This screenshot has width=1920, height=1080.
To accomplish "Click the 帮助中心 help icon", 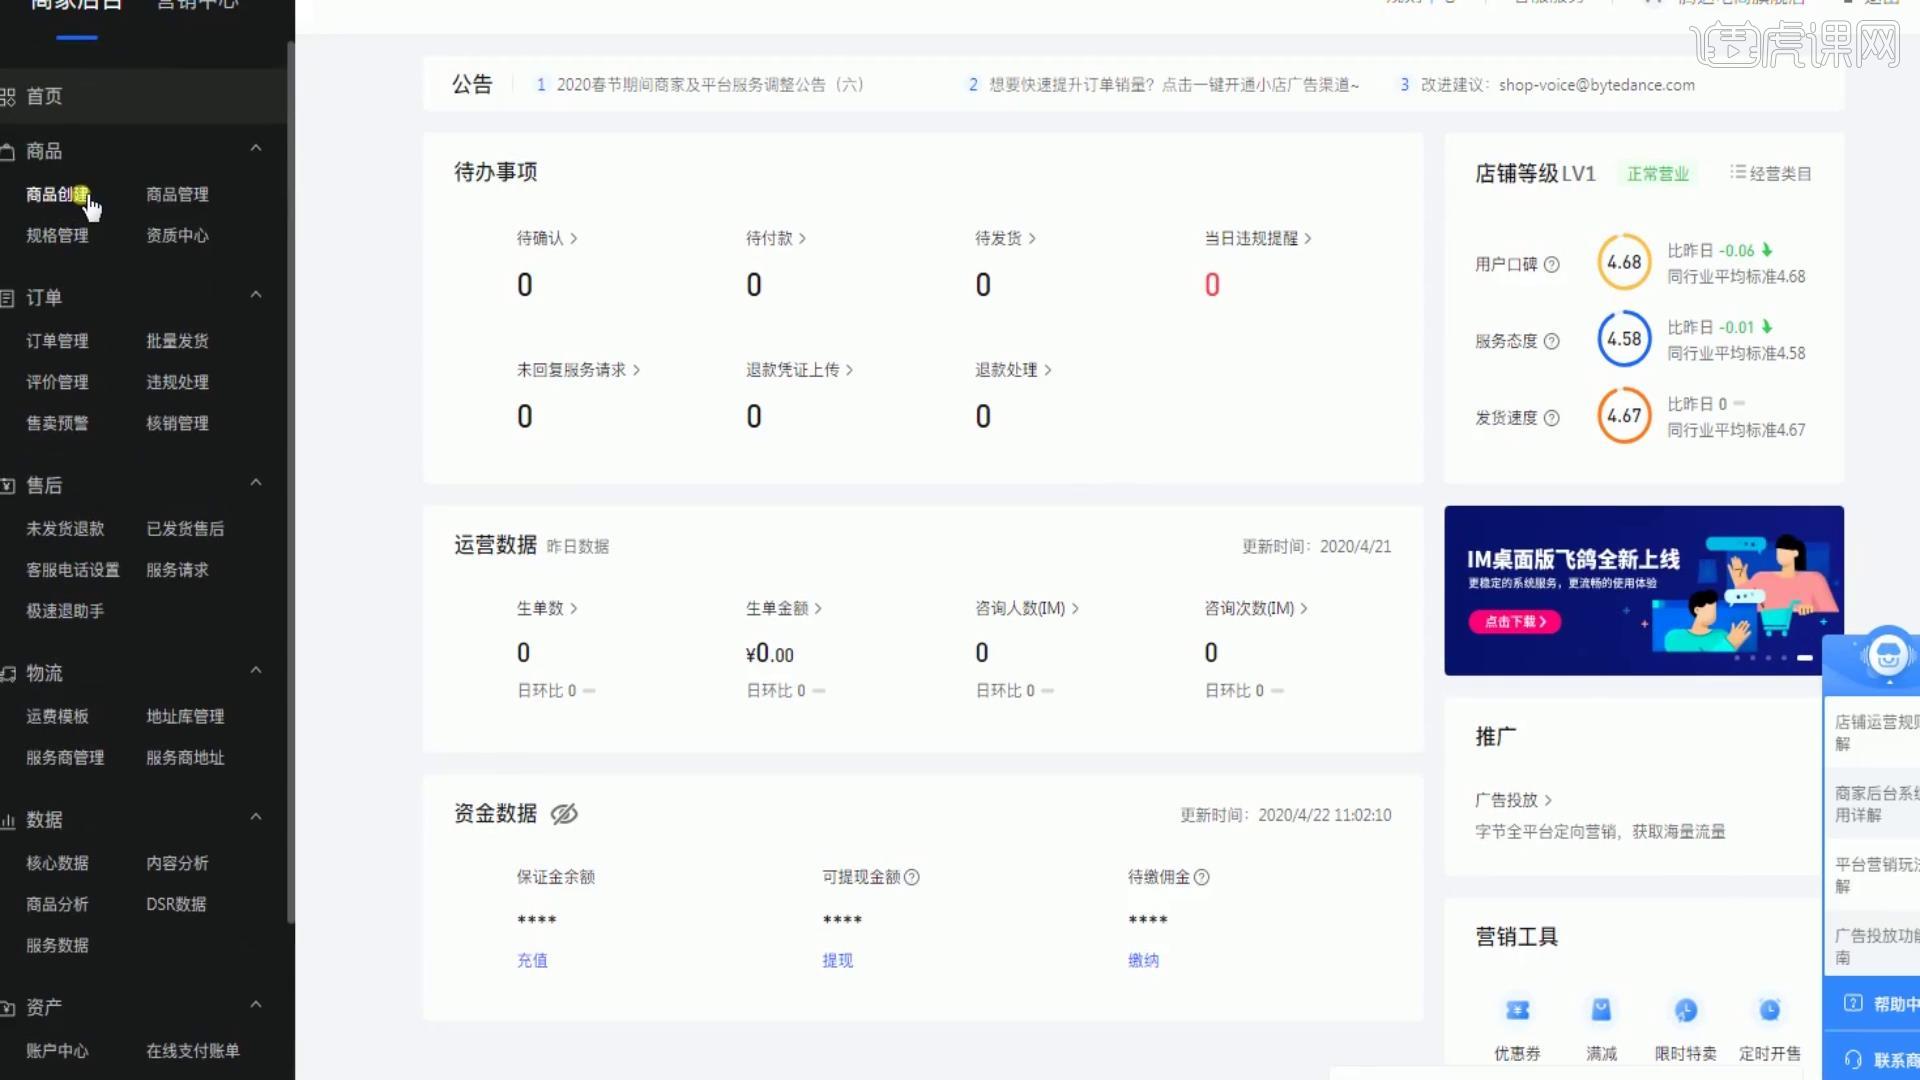I will pyautogui.click(x=1853, y=1003).
